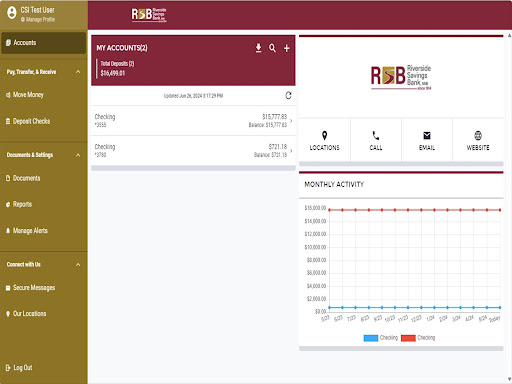Screen dimensions: 512x384
Task: Open account search magnifier icon
Action: (x=272, y=48)
